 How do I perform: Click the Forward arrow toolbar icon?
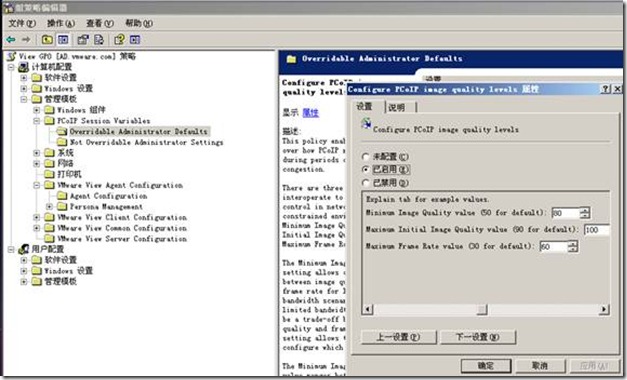click(x=26, y=40)
